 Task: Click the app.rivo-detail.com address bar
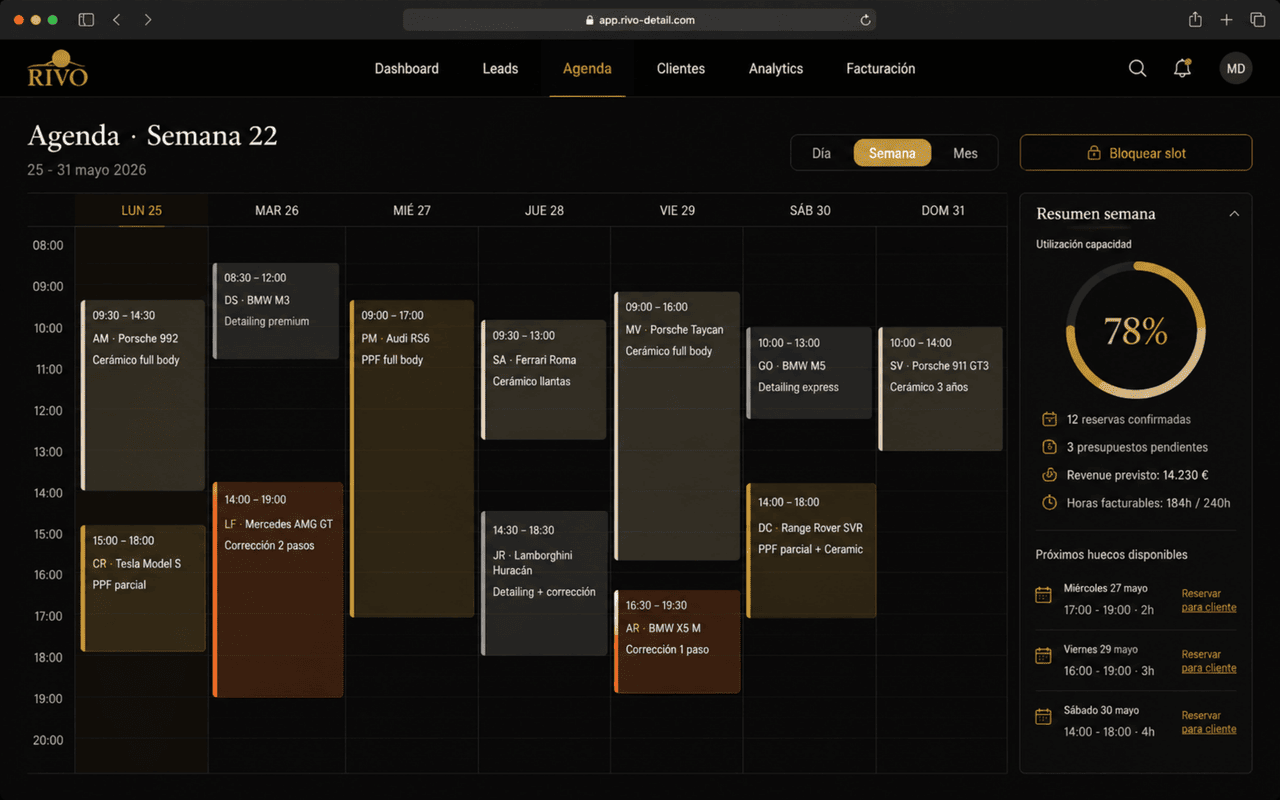(x=640, y=20)
